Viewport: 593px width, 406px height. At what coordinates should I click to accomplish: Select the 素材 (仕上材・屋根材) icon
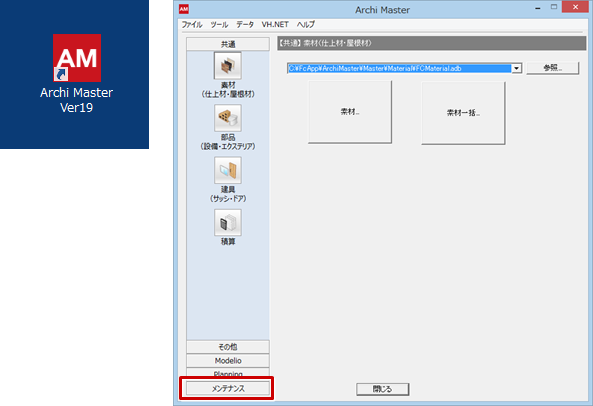228,65
